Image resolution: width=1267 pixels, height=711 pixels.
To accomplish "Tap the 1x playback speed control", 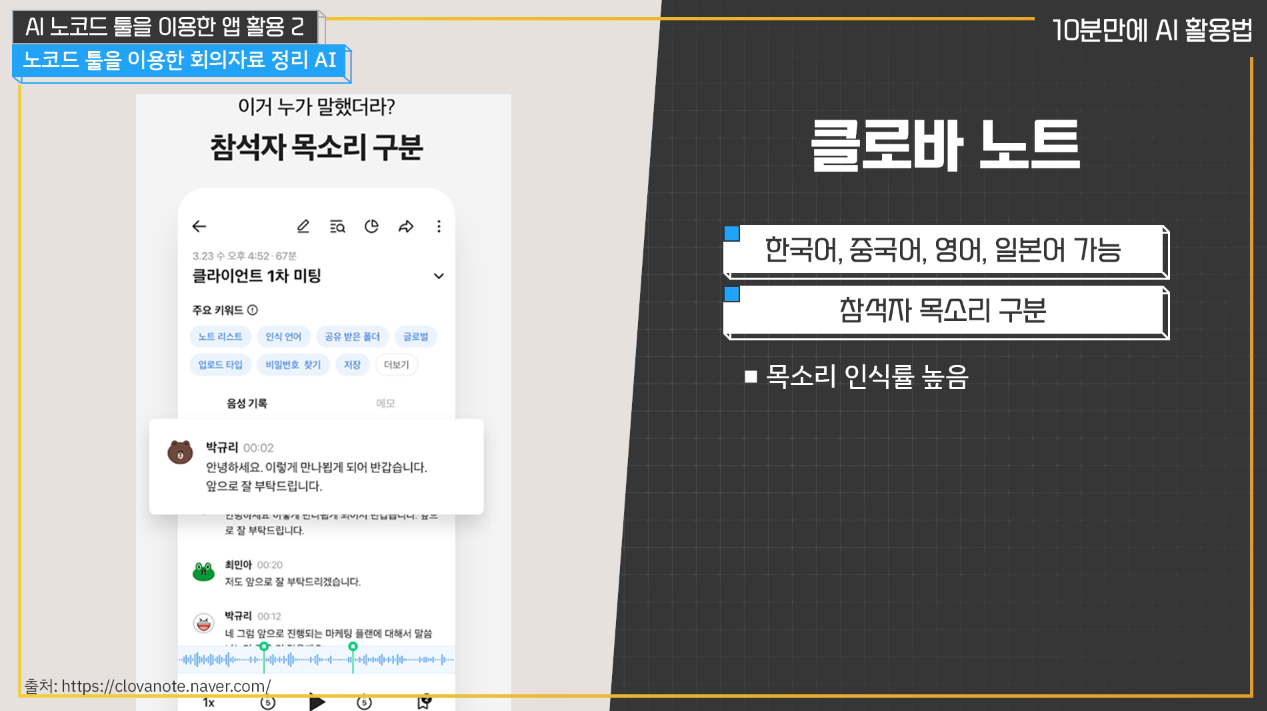I will tap(209, 702).
